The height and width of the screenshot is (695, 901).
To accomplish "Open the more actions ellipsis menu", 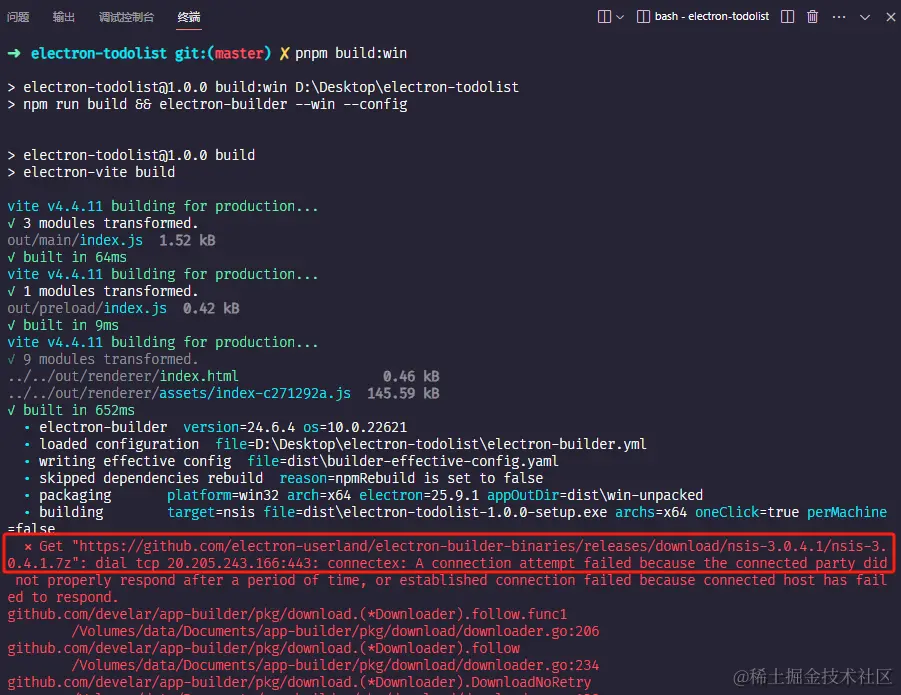I will (839, 17).
